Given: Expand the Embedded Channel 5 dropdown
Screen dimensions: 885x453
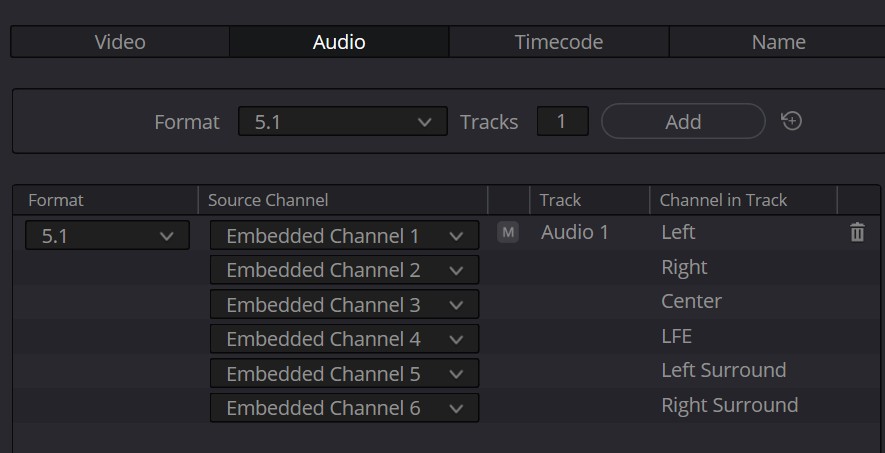Looking at the screenshot, I should [344, 373].
